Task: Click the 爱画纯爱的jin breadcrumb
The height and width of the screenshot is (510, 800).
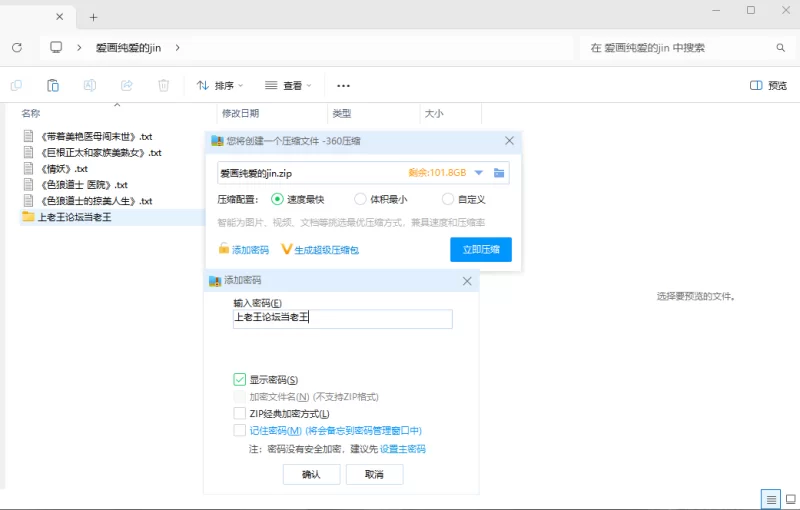Action: tap(129, 47)
